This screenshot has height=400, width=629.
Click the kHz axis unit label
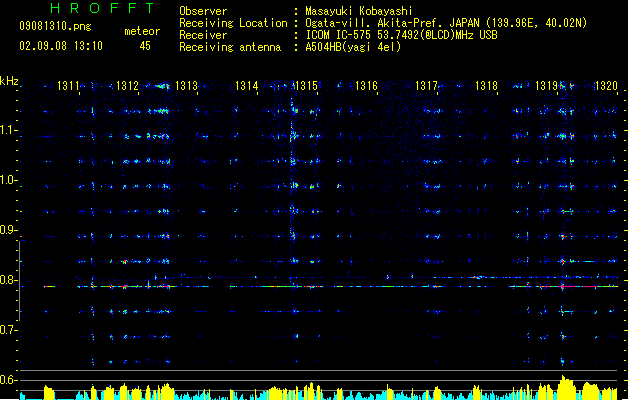(9, 81)
